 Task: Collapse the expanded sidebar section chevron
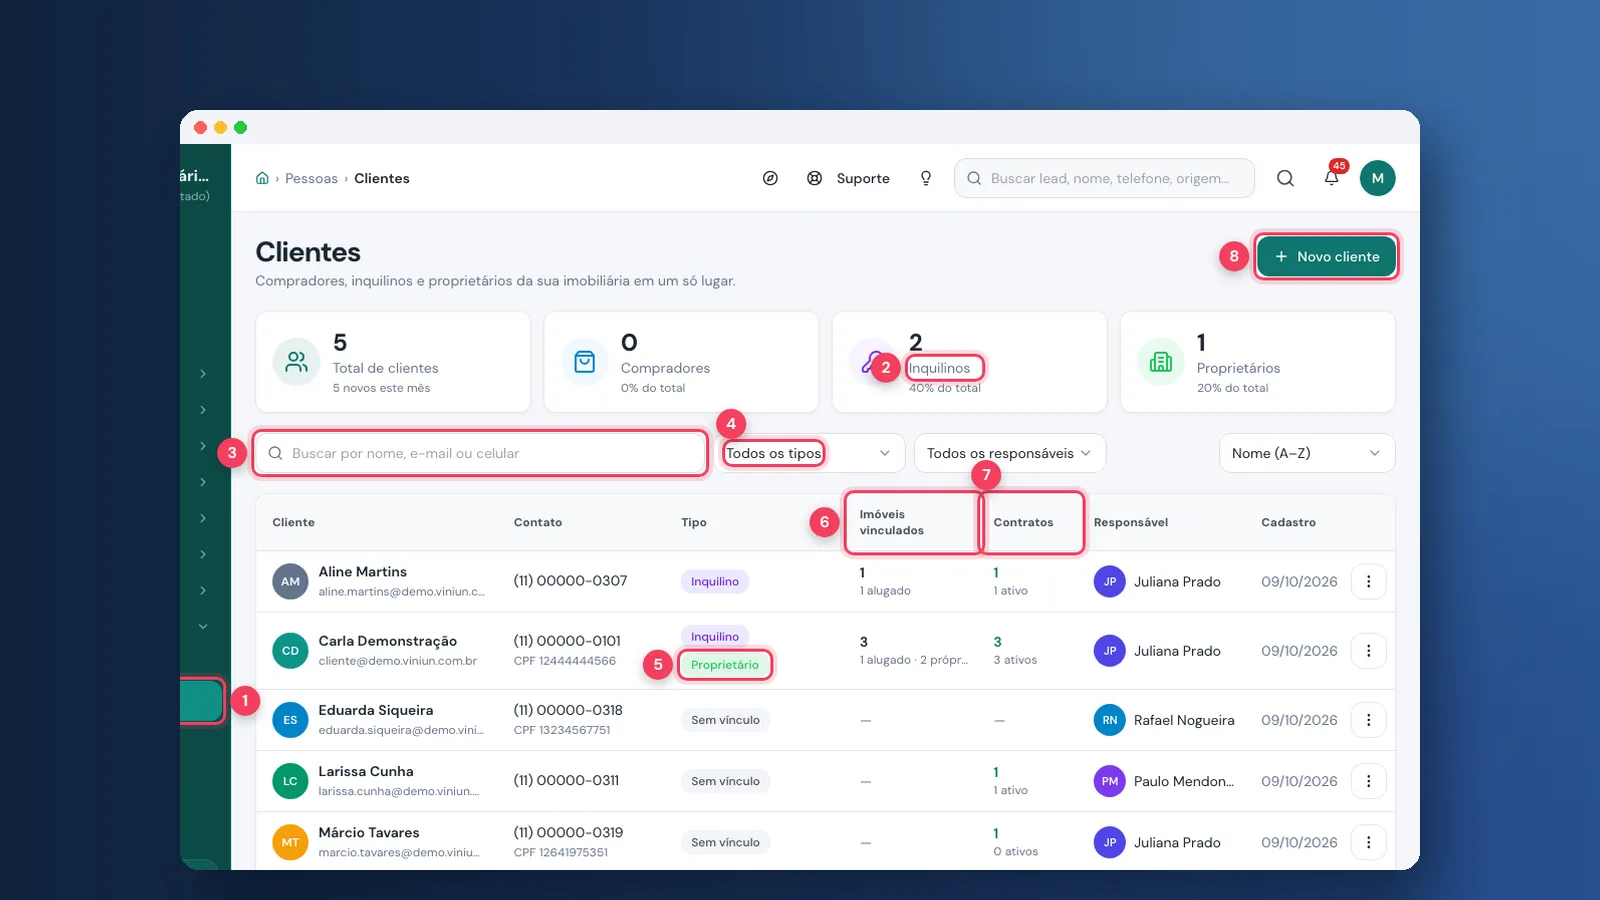203,627
